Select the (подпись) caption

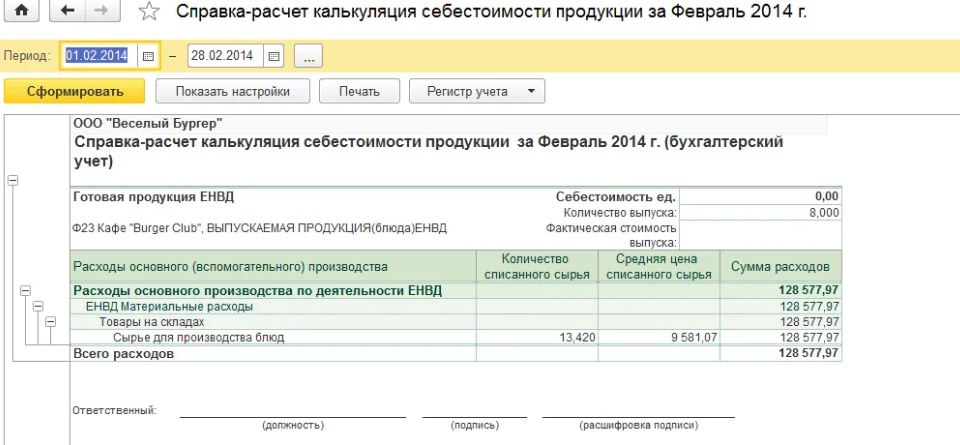pos(474,425)
